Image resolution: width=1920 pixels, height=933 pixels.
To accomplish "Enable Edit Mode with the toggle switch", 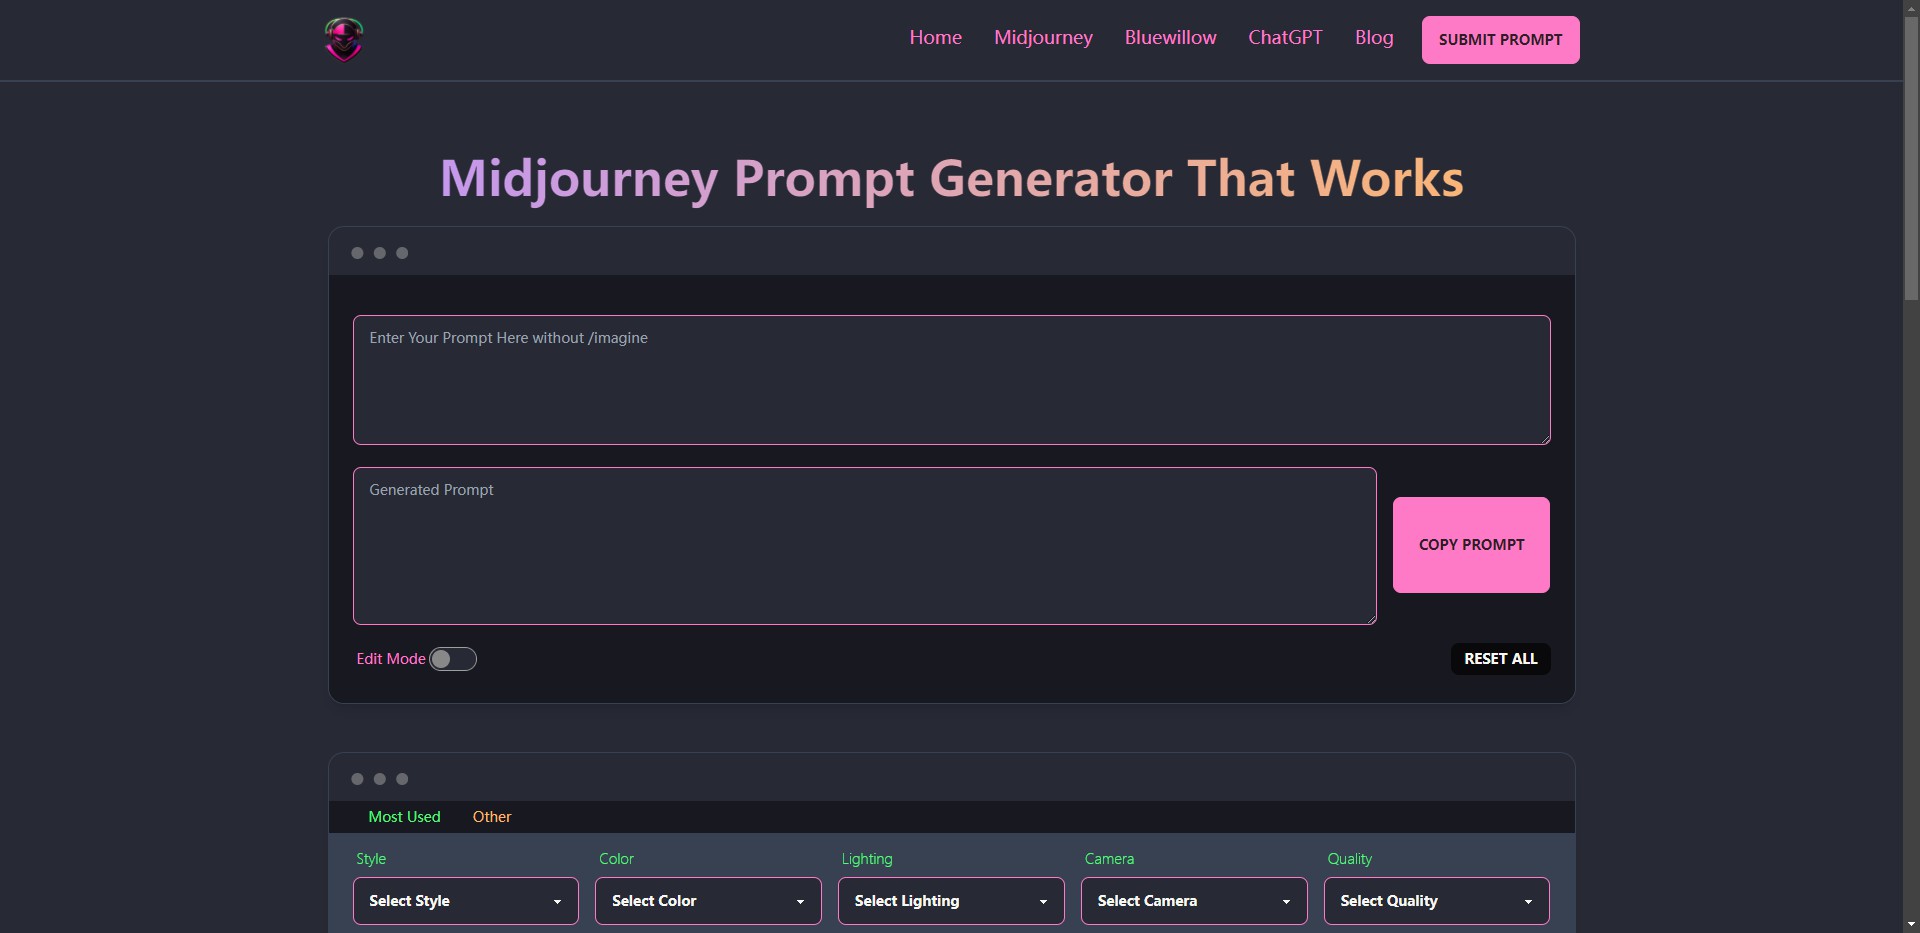I will click(x=453, y=659).
